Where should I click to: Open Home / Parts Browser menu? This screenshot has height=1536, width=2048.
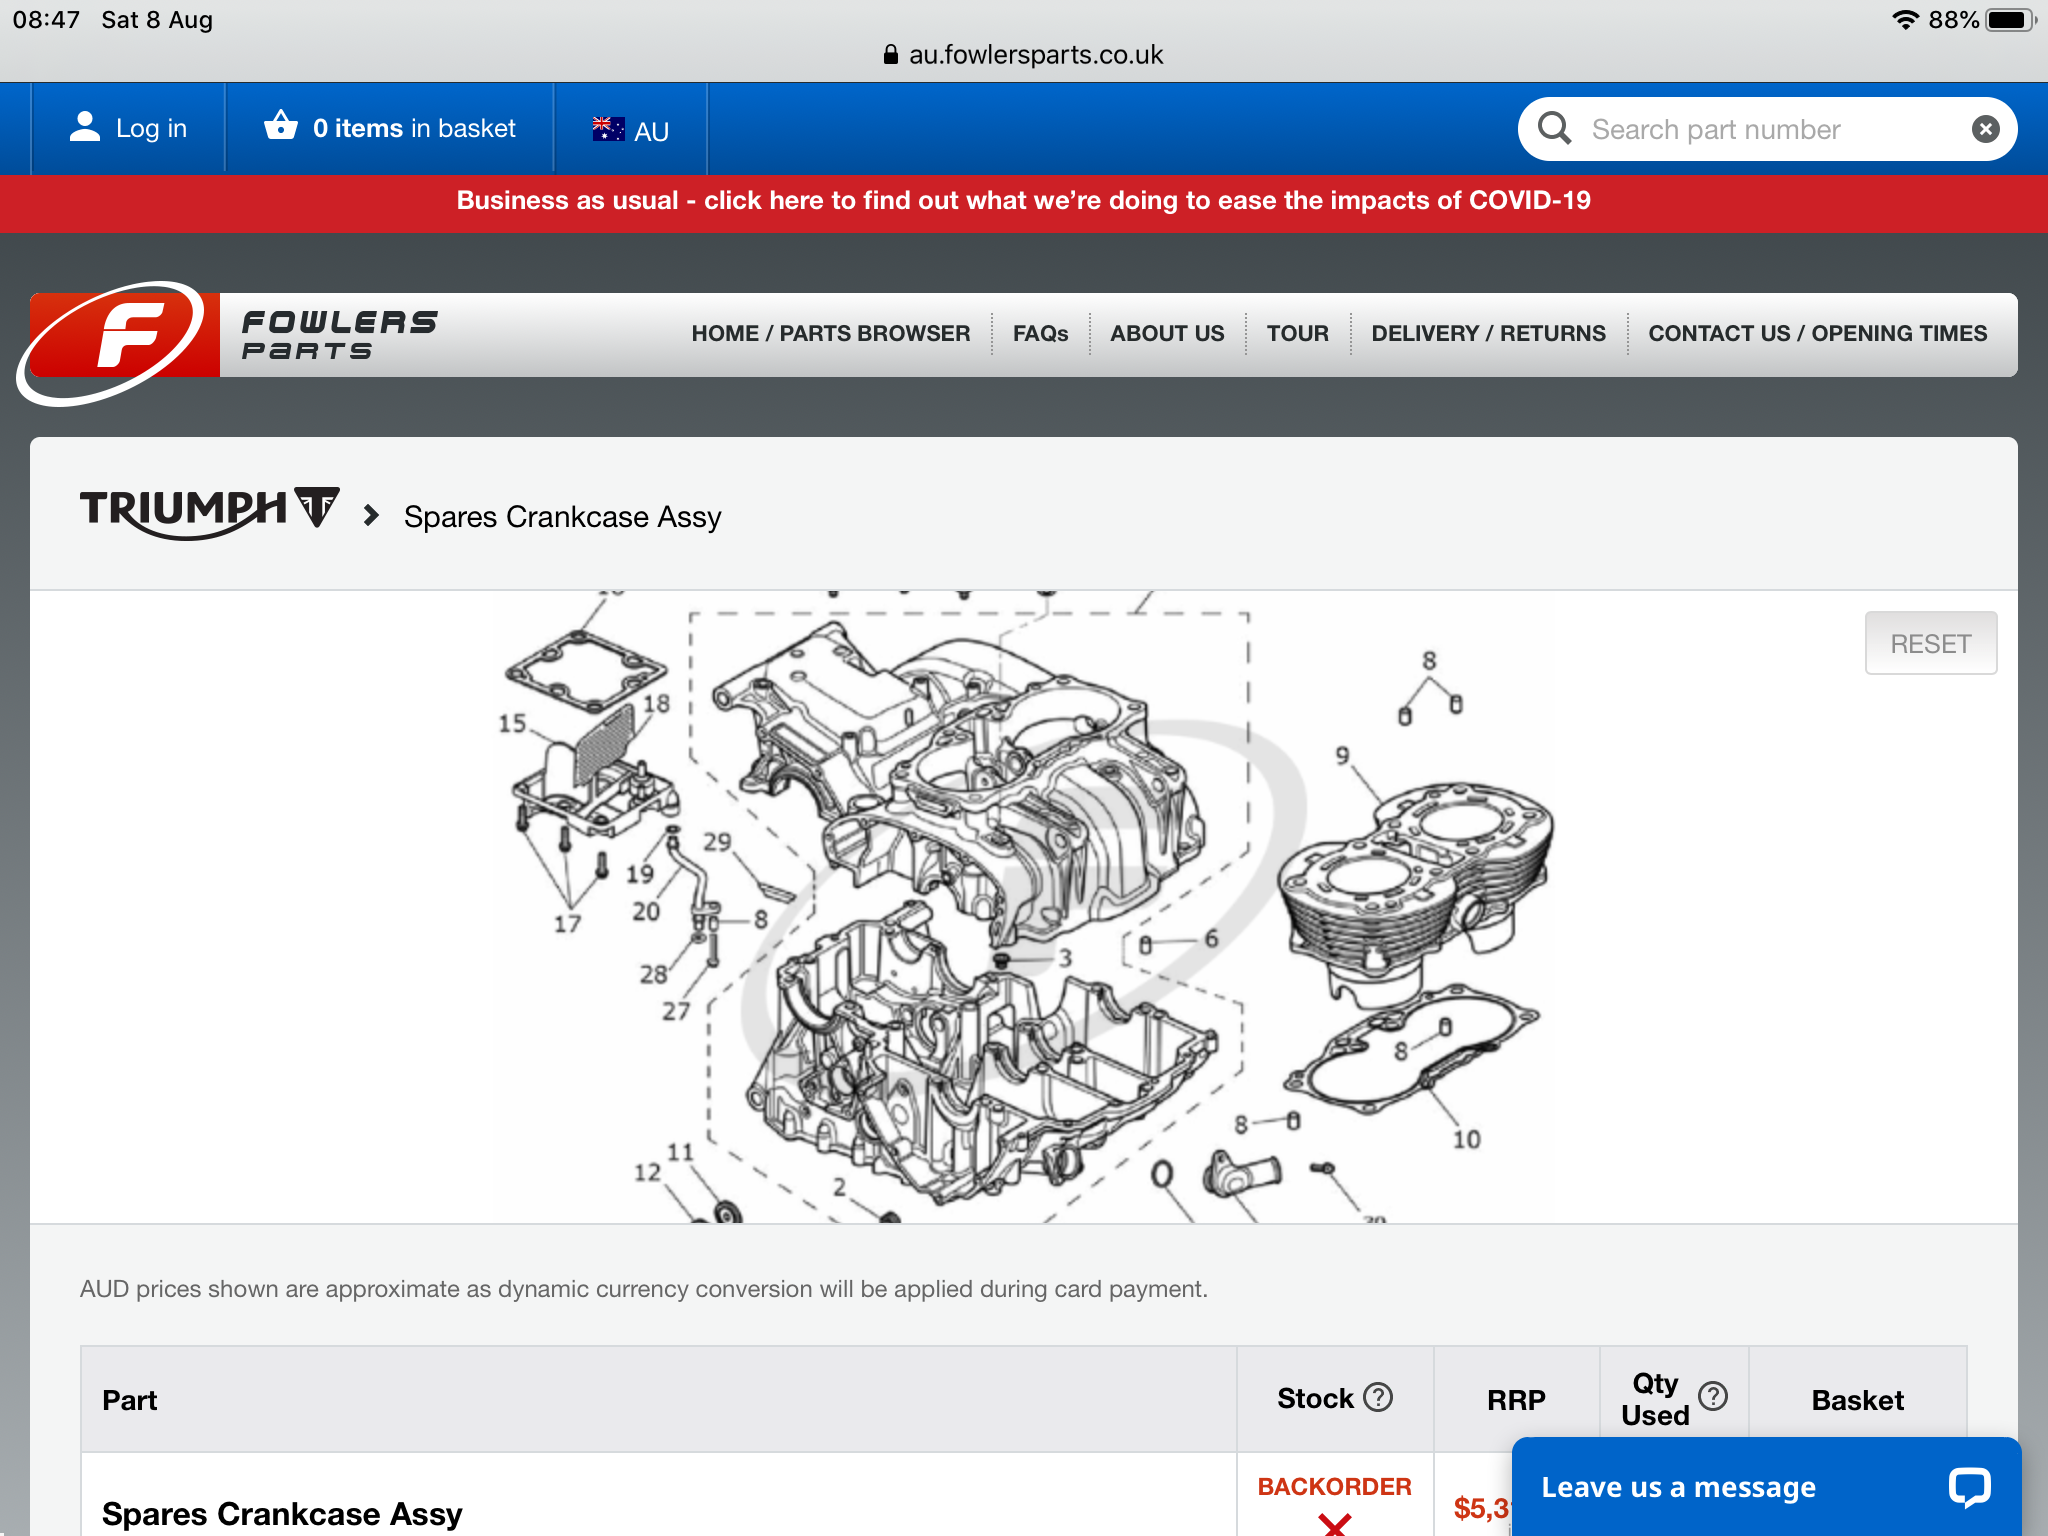[x=830, y=334]
